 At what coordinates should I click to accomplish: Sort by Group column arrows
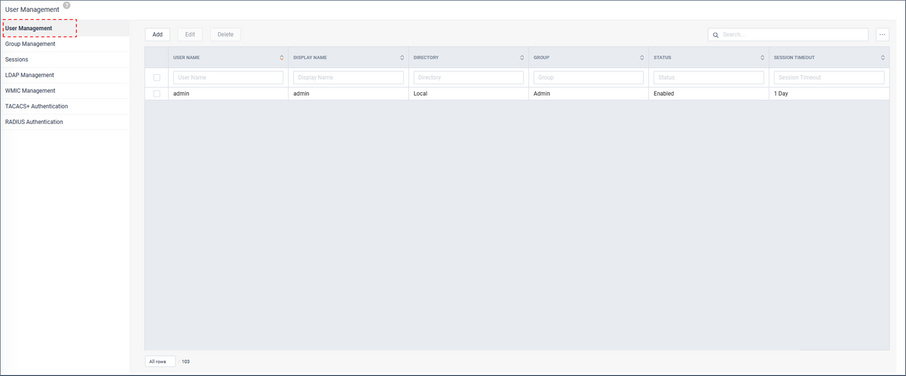(x=642, y=58)
